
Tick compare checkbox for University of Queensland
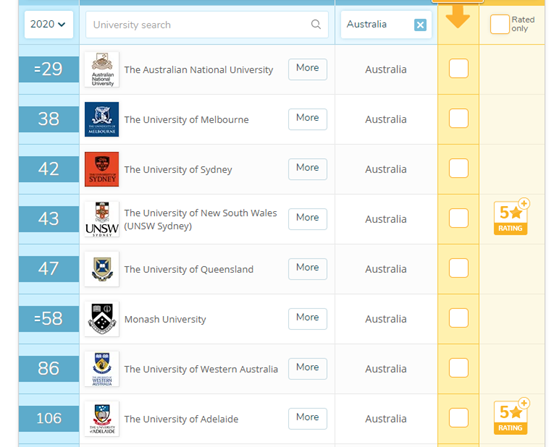tap(459, 268)
